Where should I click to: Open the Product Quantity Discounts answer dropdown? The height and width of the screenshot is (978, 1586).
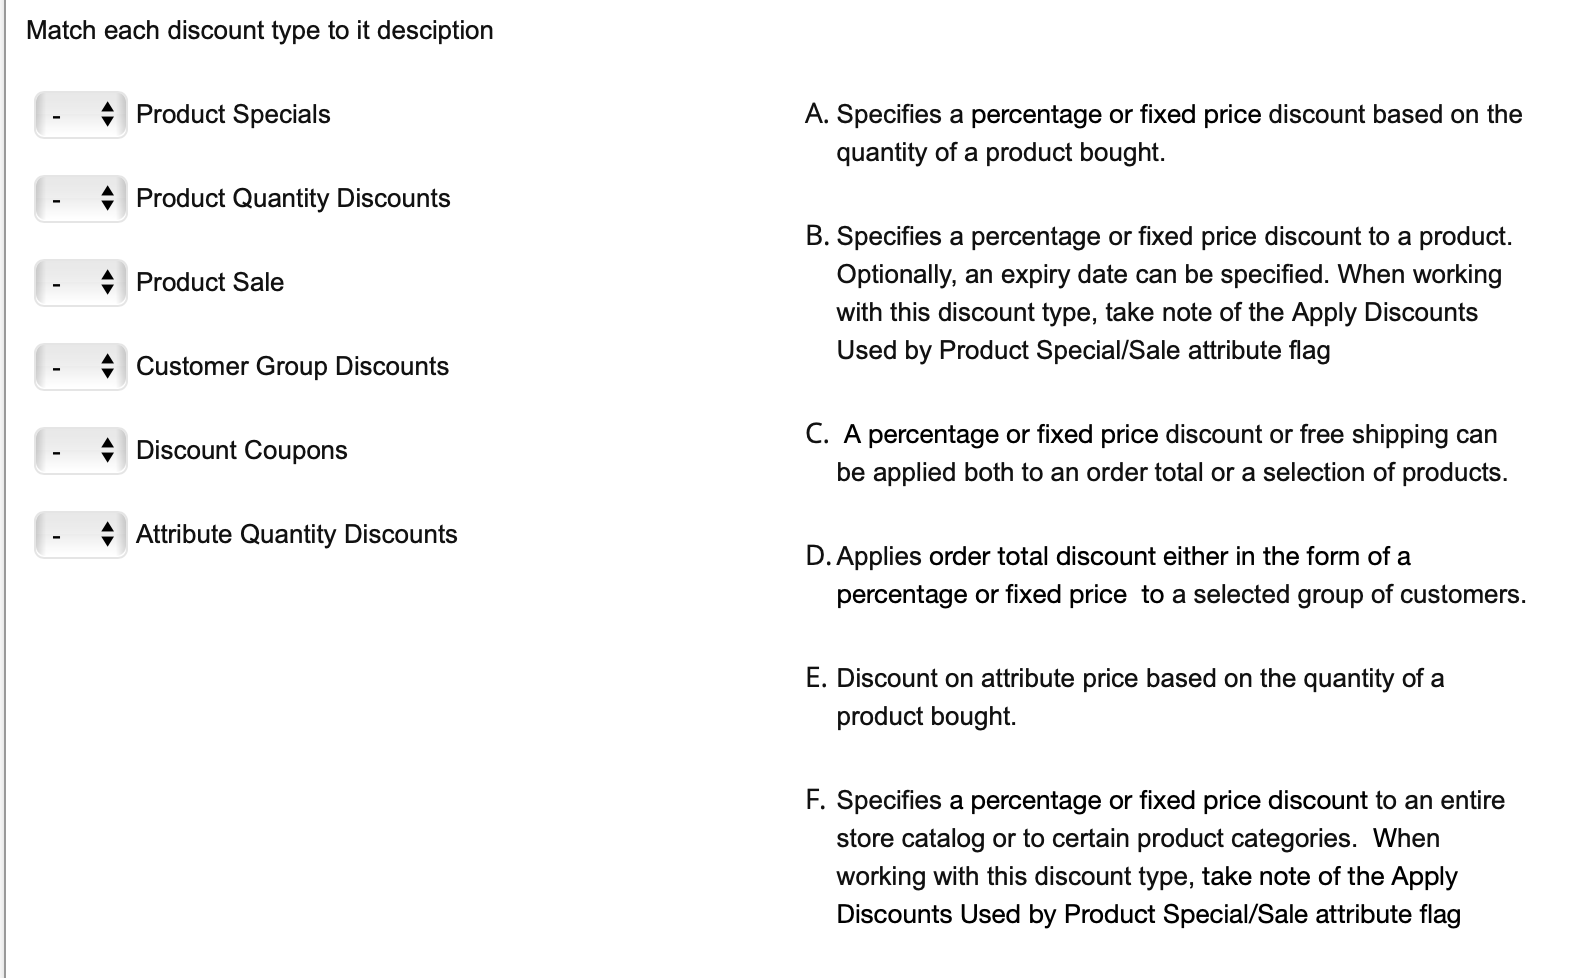tap(80, 198)
